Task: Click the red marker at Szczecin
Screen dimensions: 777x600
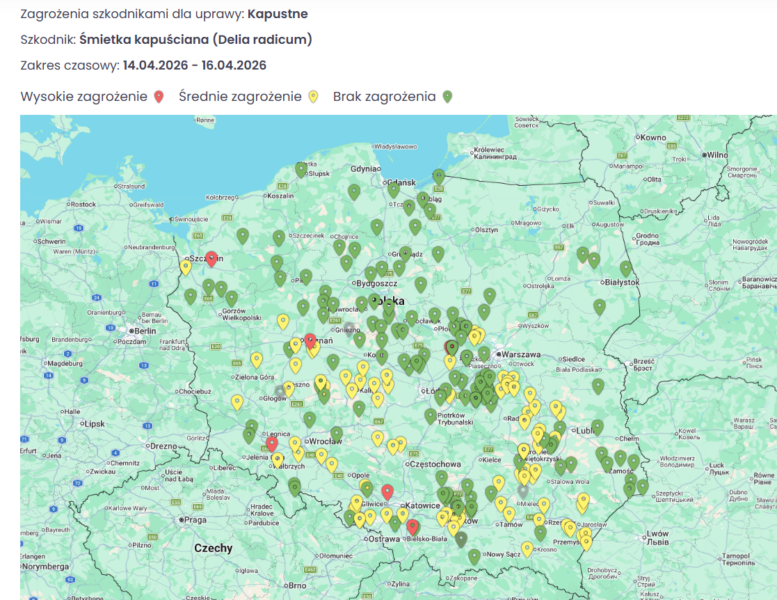Action: click(x=211, y=258)
